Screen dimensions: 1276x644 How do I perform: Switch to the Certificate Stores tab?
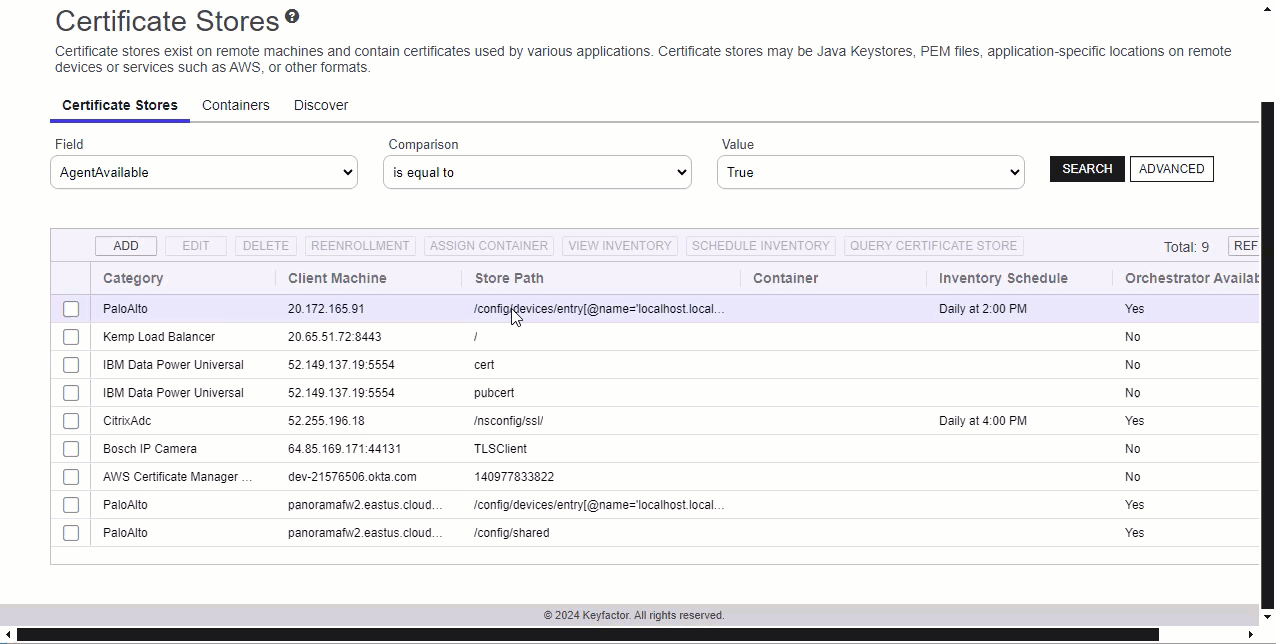pyautogui.click(x=120, y=105)
